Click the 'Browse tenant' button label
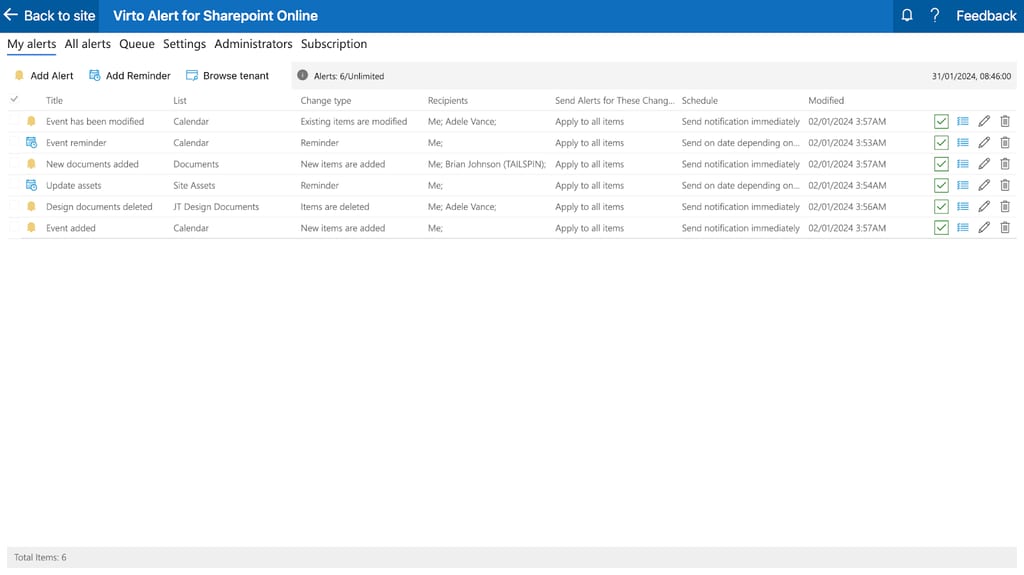Viewport: 1024px width, 575px height. click(236, 76)
